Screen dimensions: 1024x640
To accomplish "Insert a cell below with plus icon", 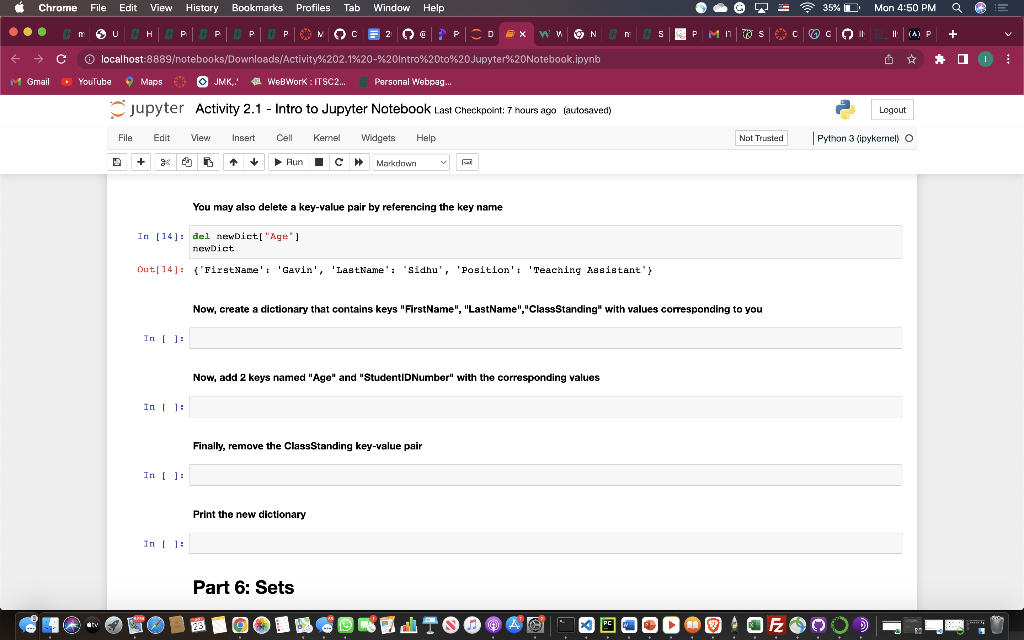I will [x=140, y=162].
